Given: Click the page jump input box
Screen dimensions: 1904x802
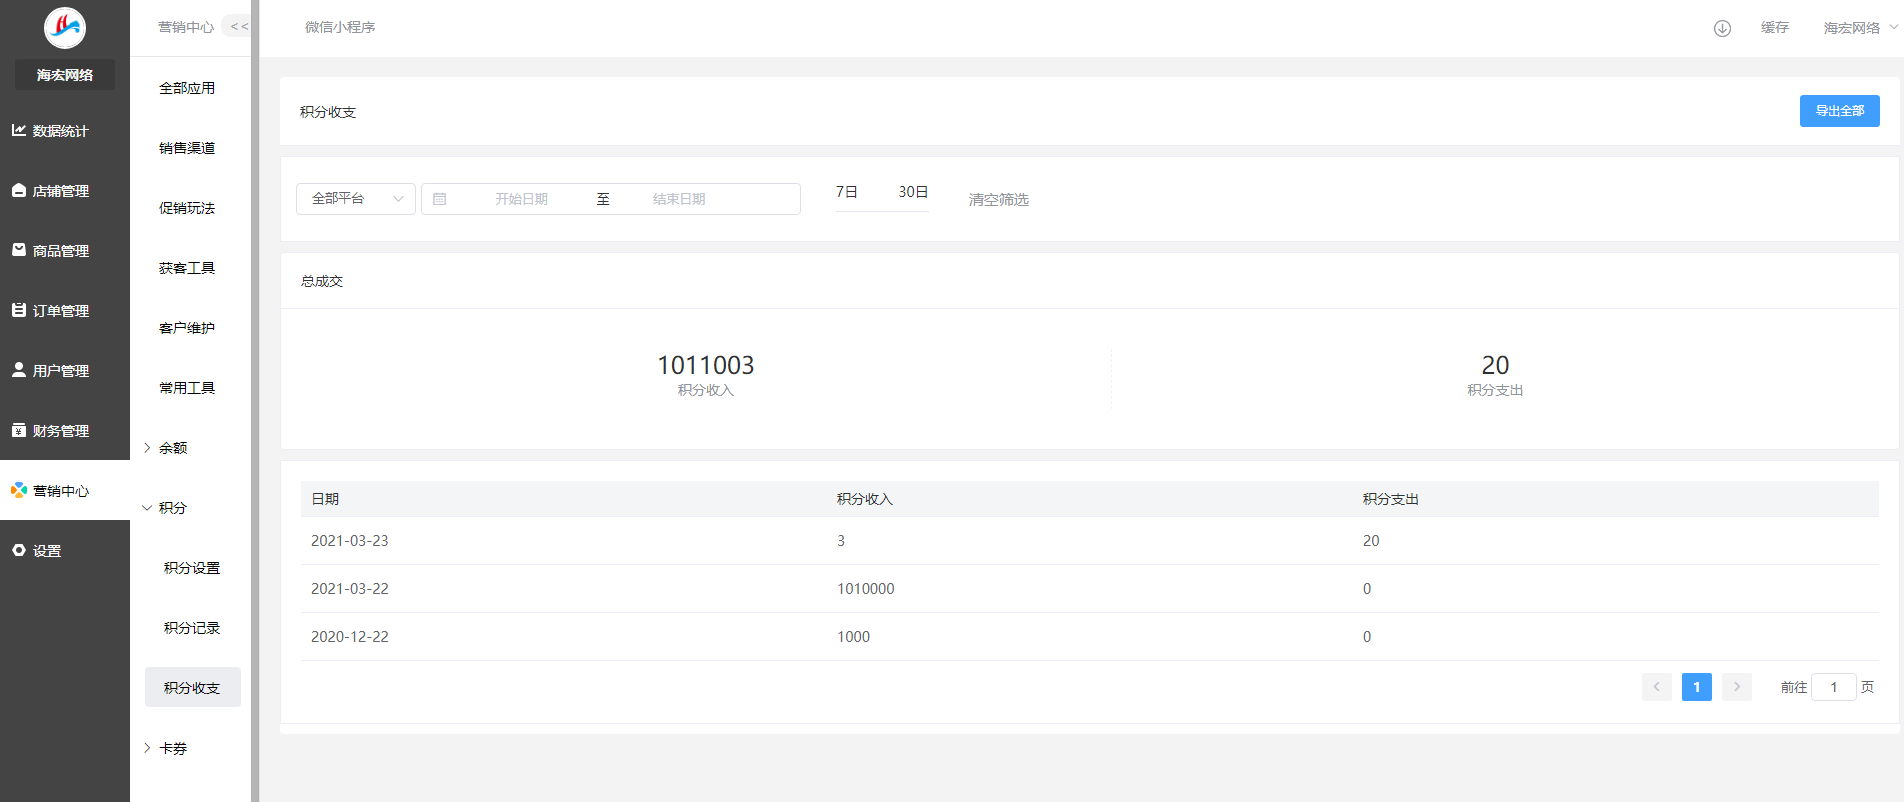Looking at the screenshot, I should [x=1834, y=687].
